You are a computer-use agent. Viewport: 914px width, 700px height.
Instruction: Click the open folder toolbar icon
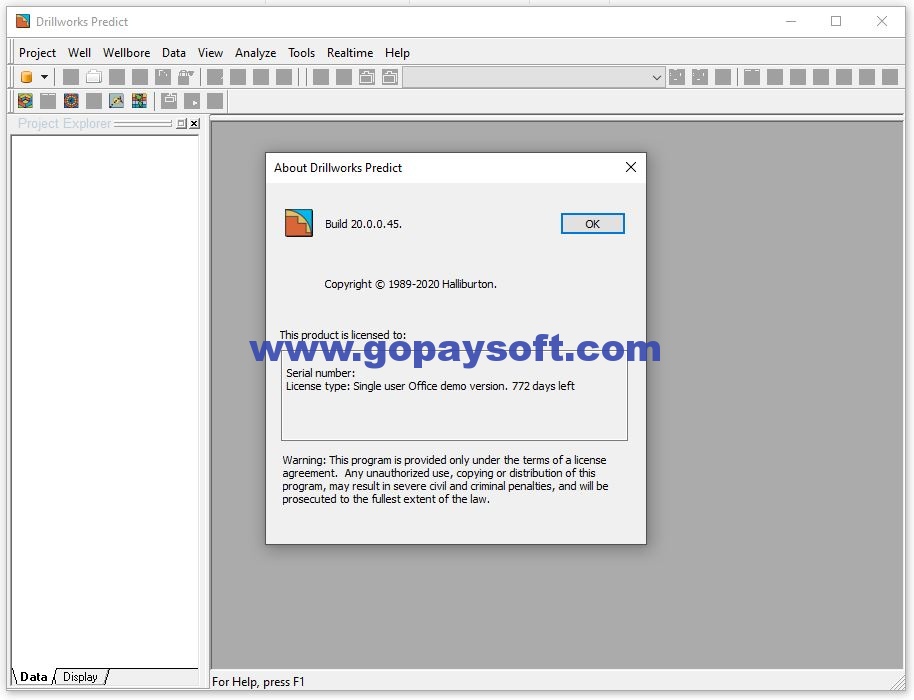(x=94, y=77)
